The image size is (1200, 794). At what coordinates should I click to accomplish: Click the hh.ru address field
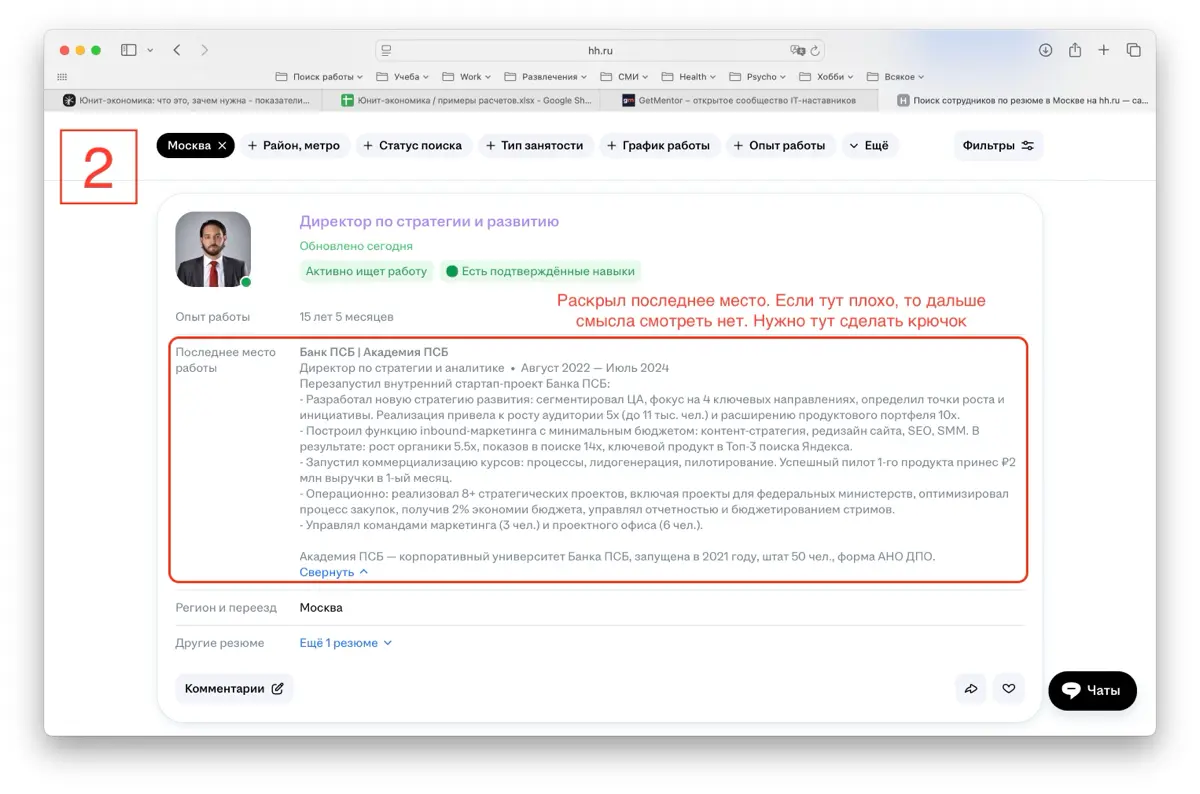pos(599,50)
